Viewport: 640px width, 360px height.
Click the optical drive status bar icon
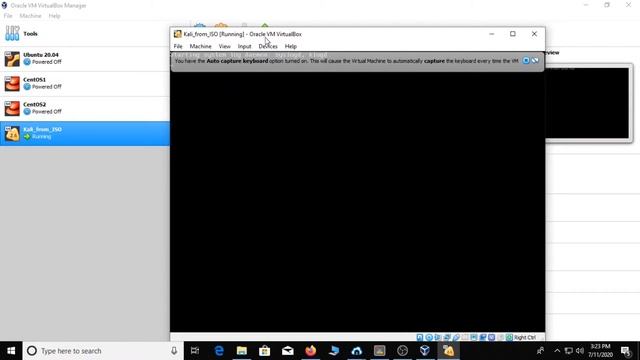point(429,337)
